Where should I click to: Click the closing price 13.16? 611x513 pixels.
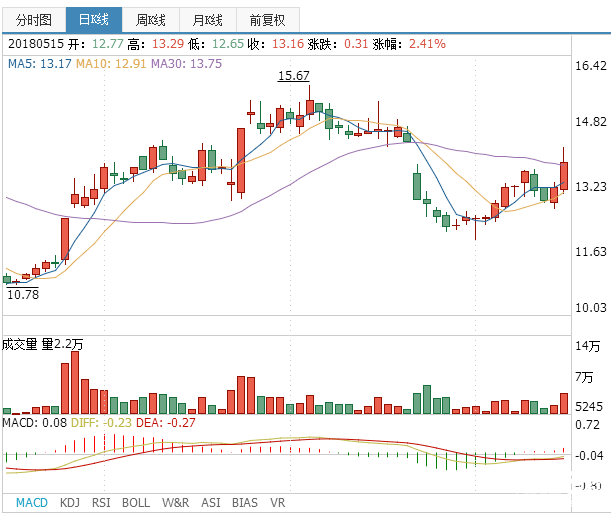288,44
